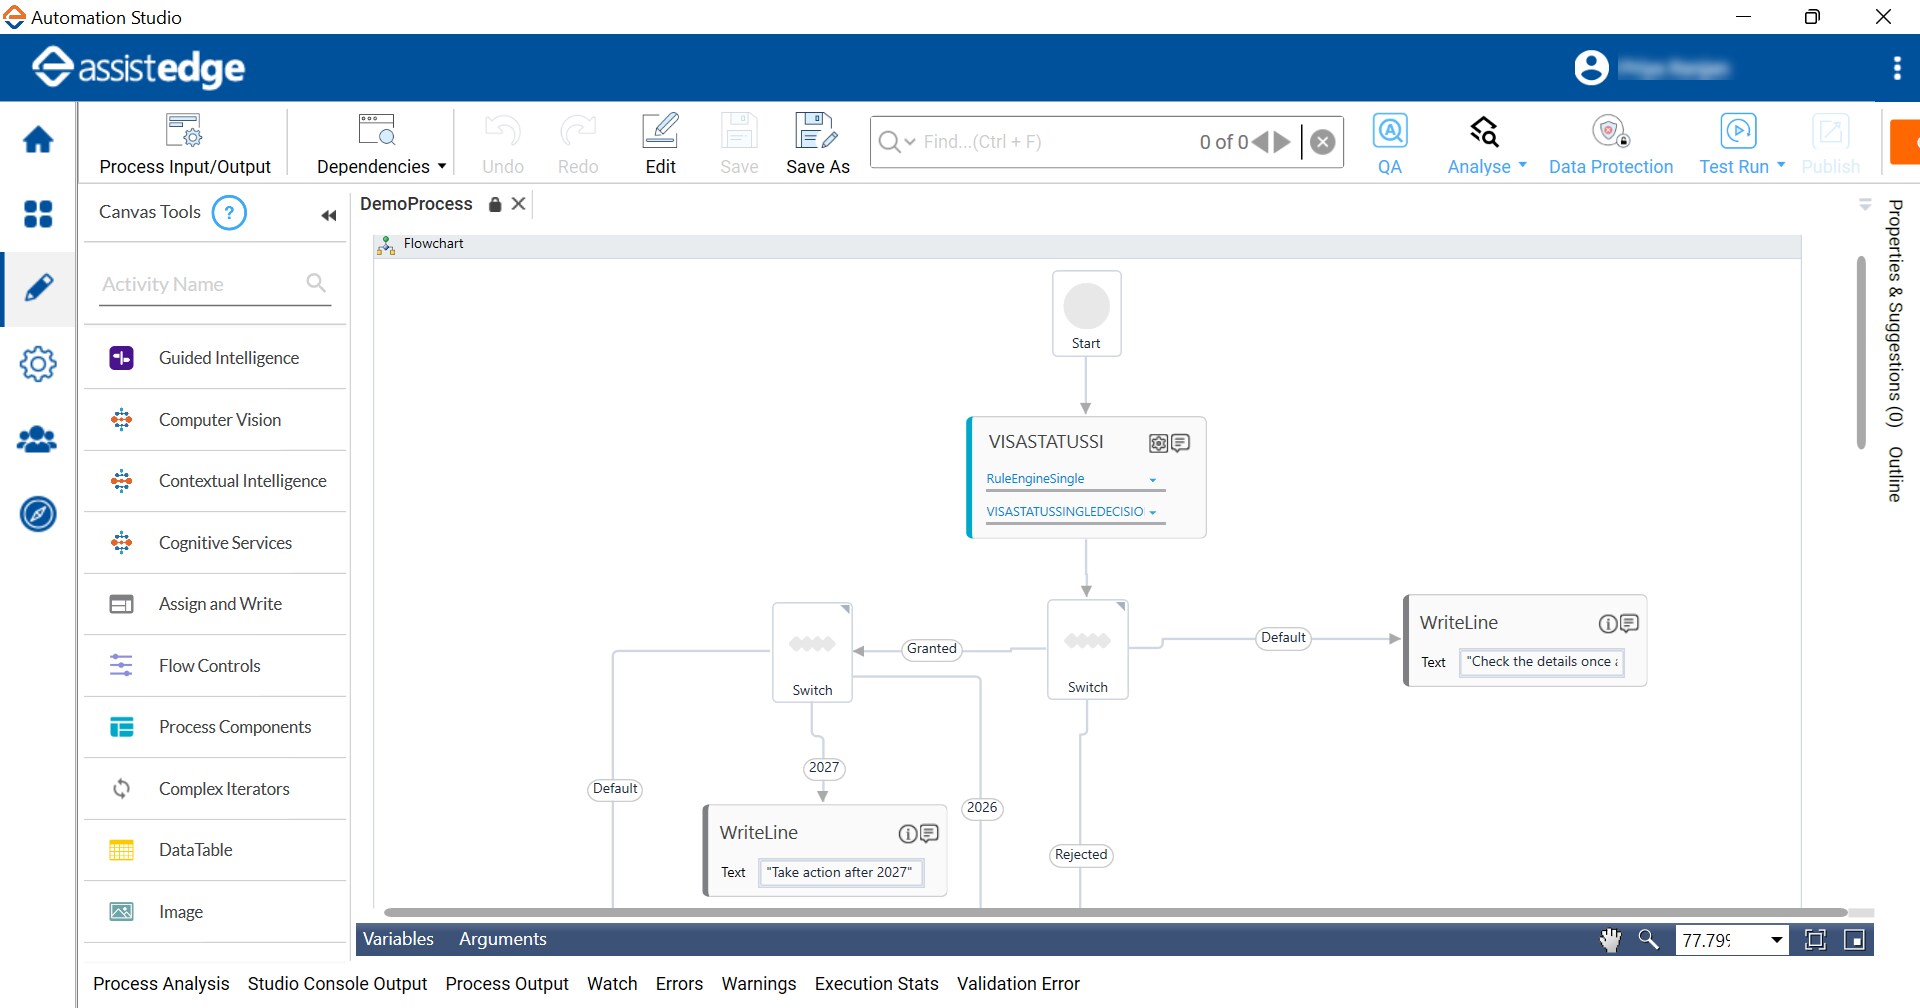
Task: Toggle the annotation comment on VISASTATUSSI
Action: 1181,442
